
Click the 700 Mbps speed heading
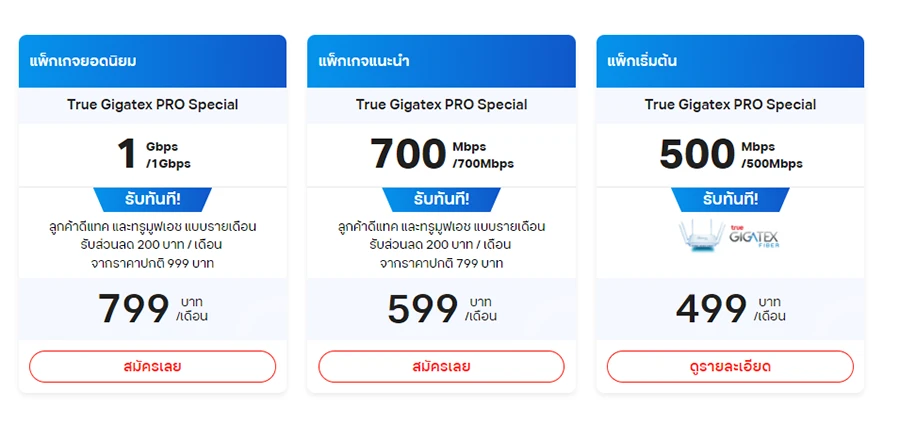(441, 154)
